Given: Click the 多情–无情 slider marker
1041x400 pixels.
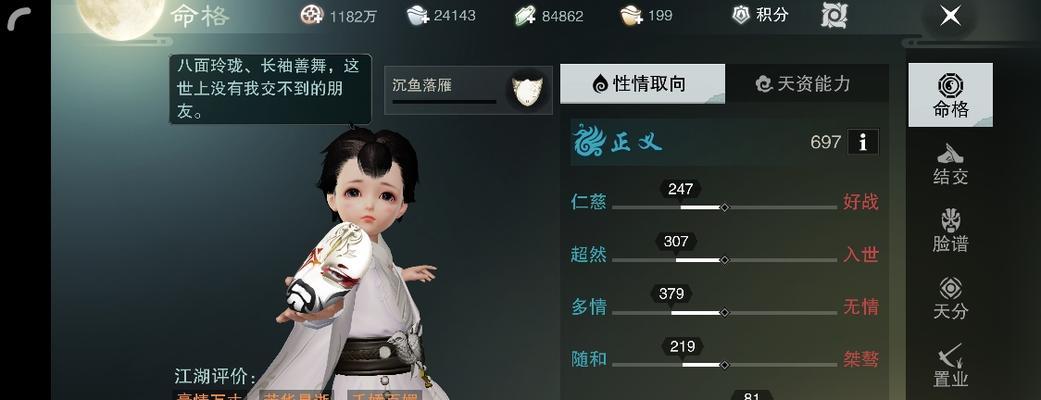Looking at the screenshot, I should [x=724, y=312].
